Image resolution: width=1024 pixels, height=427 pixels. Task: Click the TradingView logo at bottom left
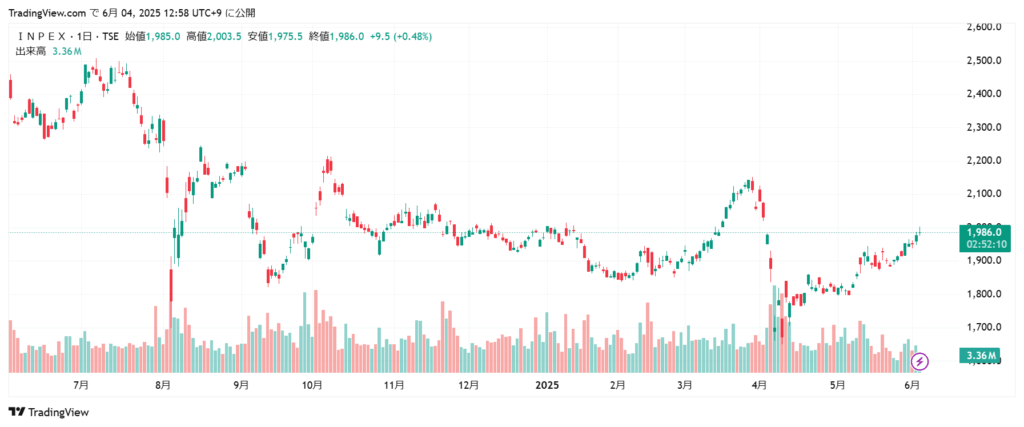pos(48,412)
